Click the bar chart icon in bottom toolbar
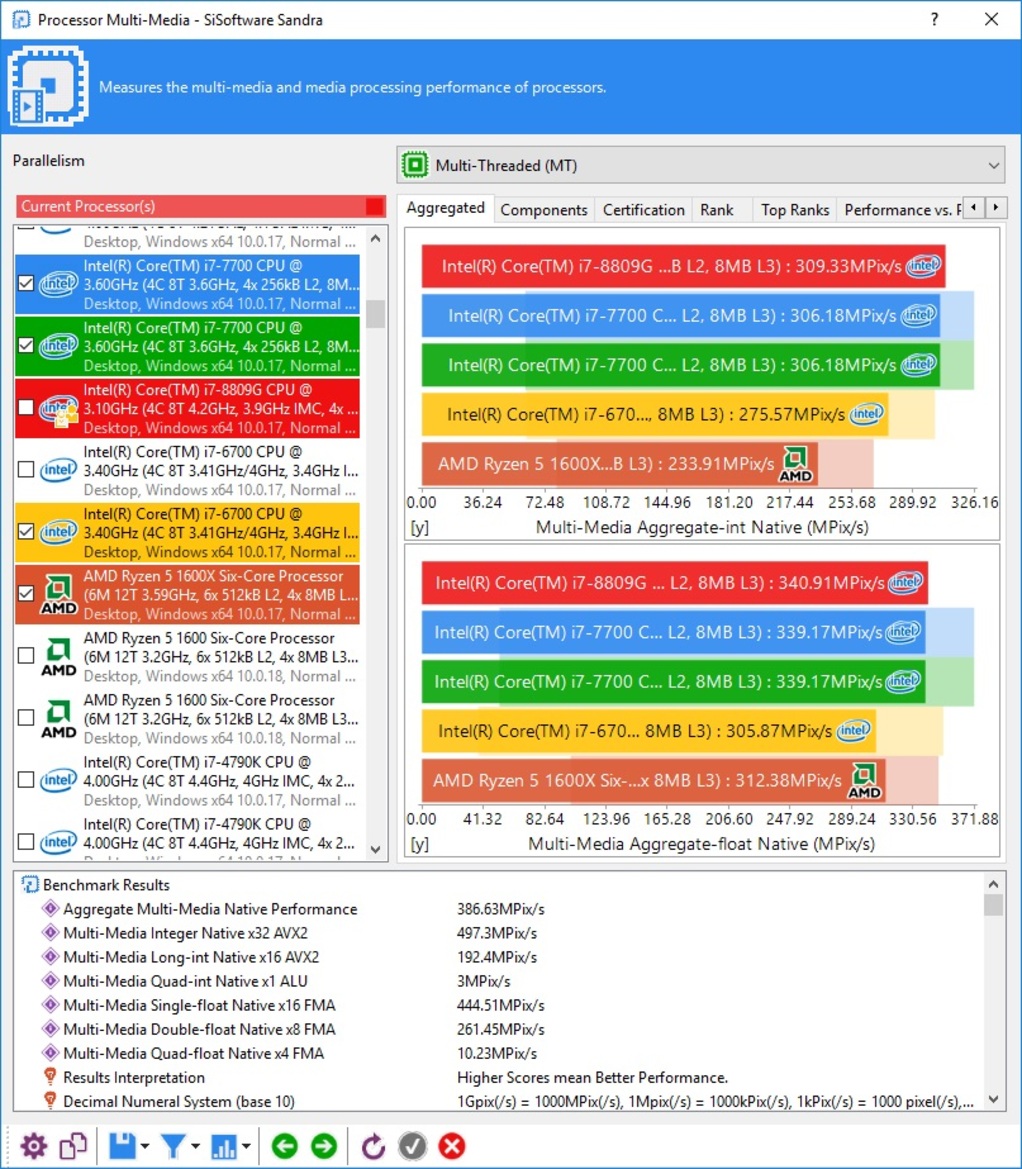Screen dimensions: 1022x1169 (x=224, y=1146)
